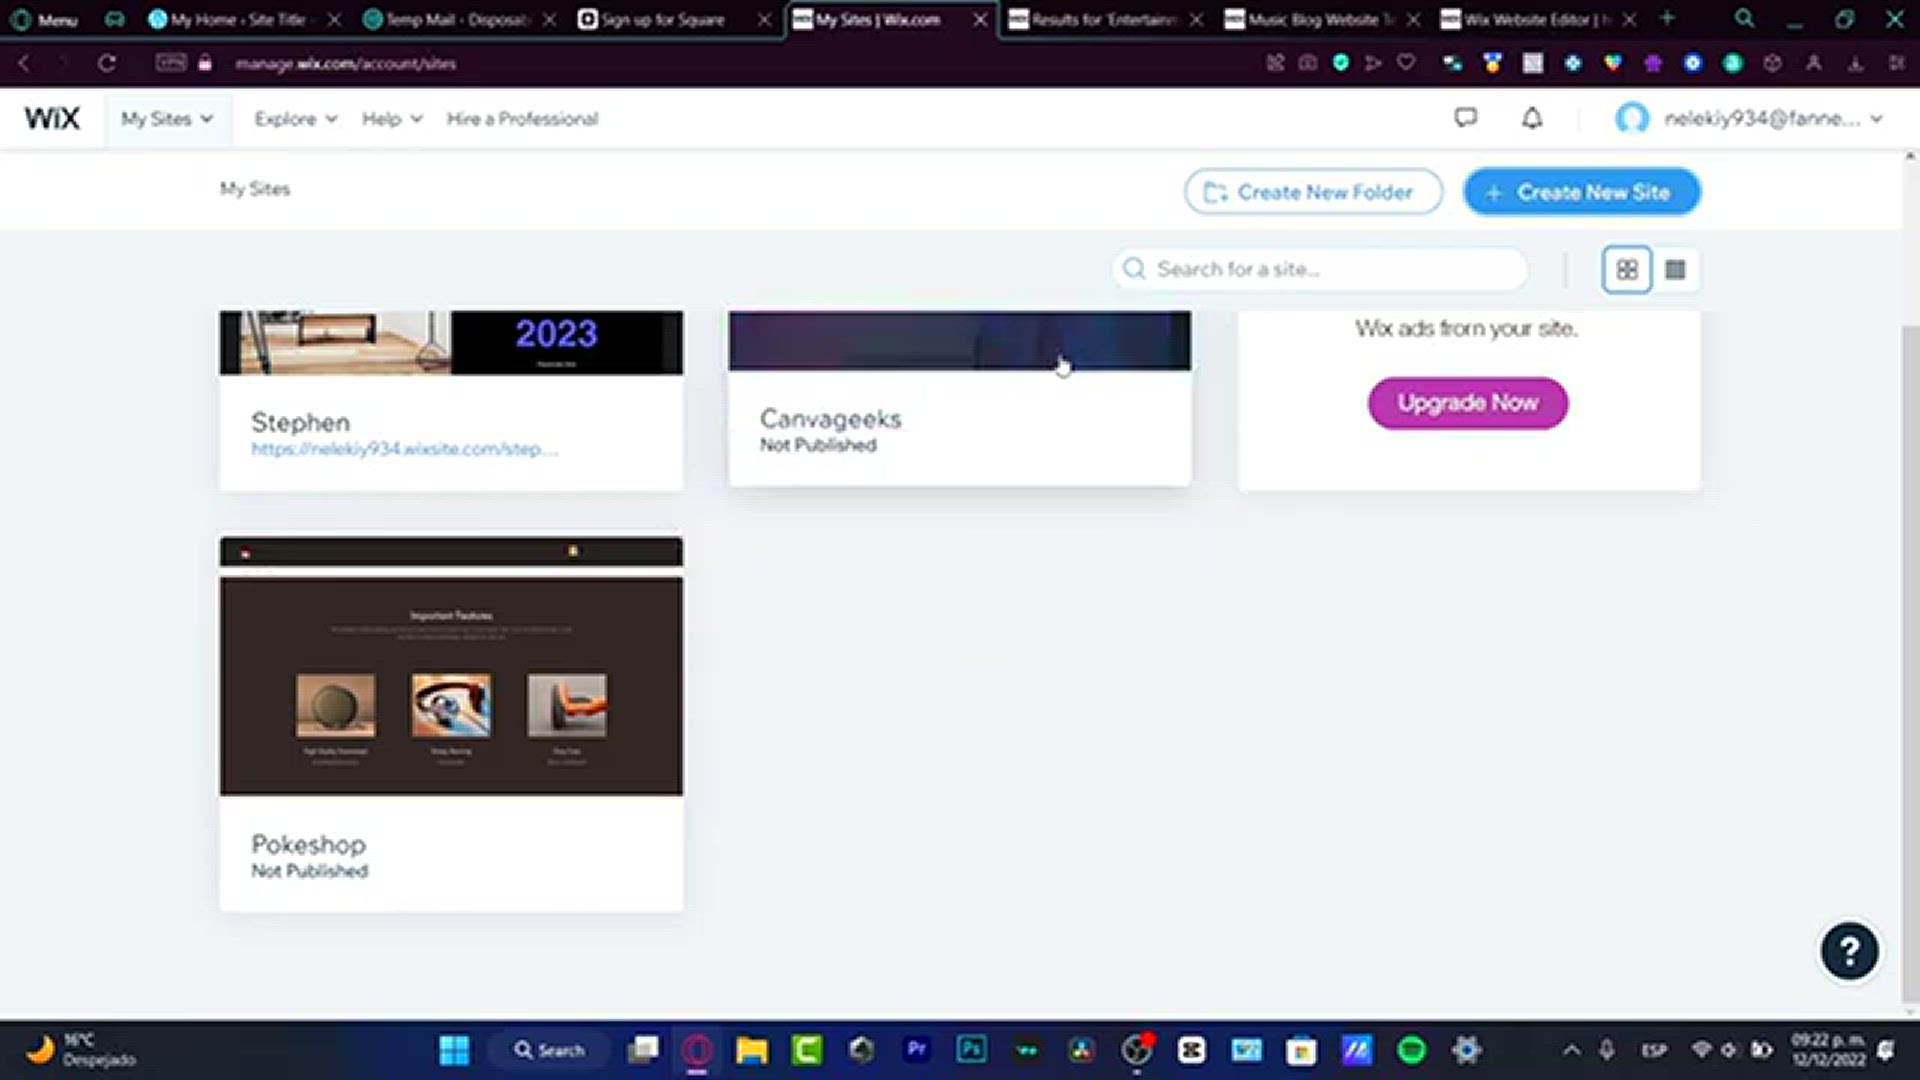
Task: Open the Opera Menu button
Action: 45,19
